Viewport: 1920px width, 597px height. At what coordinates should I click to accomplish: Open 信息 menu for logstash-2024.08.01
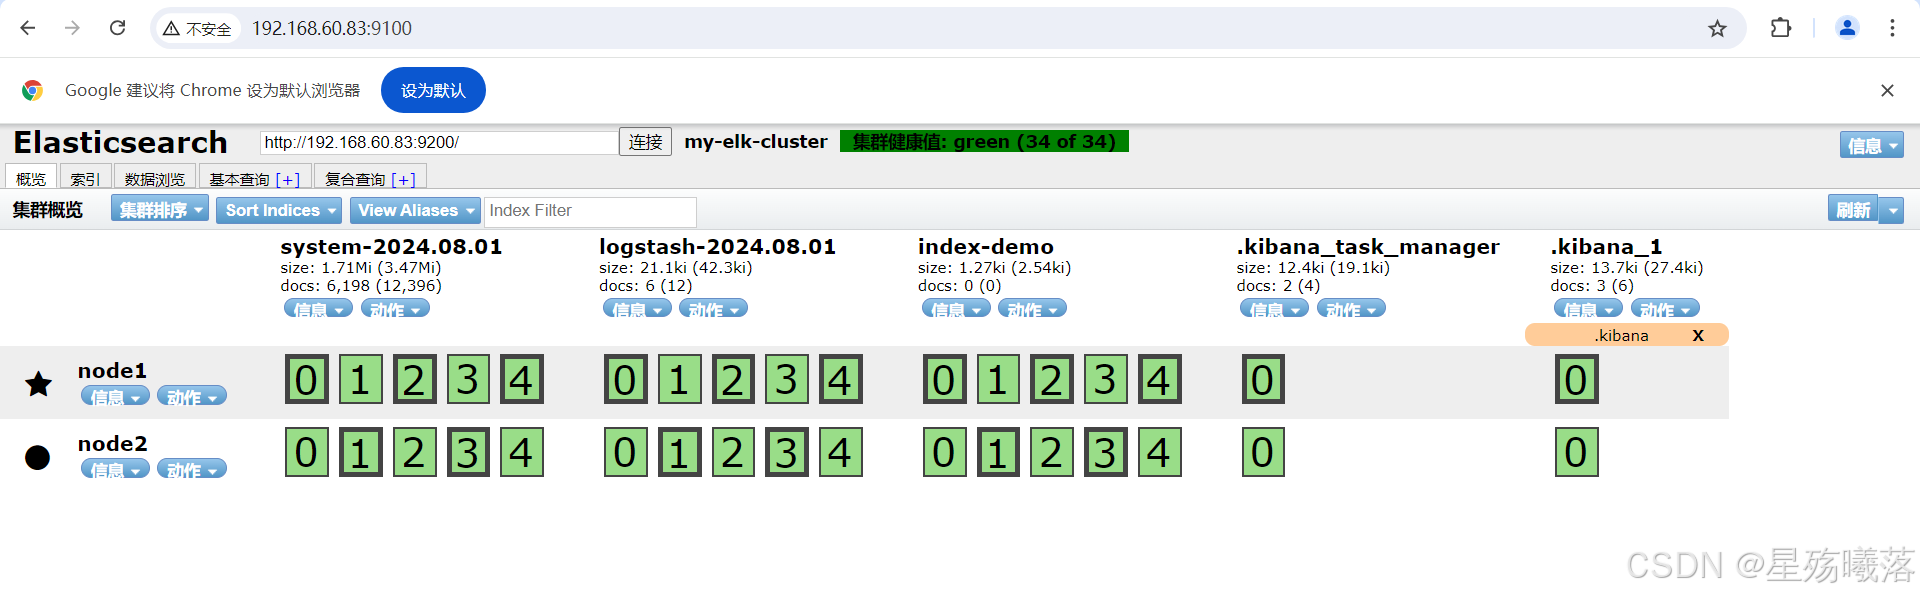pyautogui.click(x=637, y=309)
